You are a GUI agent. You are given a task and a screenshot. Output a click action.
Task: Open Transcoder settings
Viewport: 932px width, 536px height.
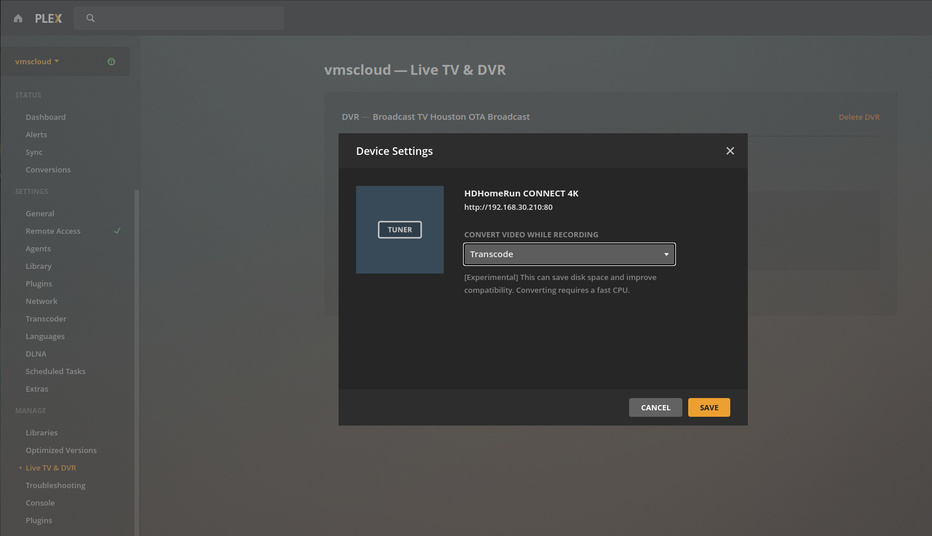(46, 319)
